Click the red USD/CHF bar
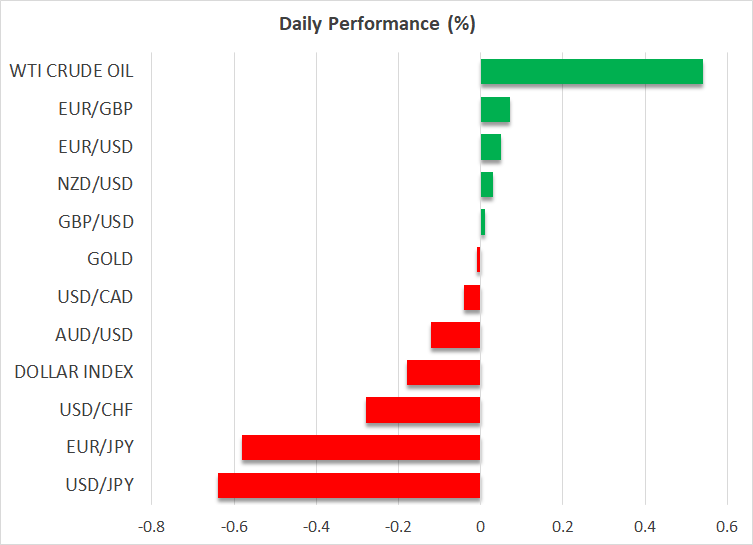 (423, 410)
